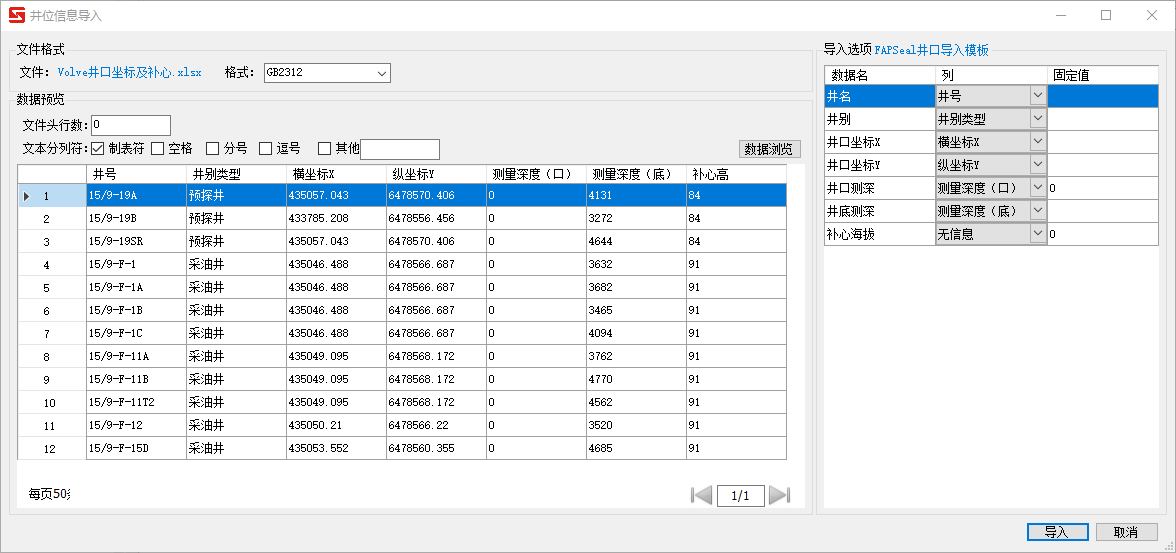The image size is (1176, 553).
Task: Click the last page navigation arrow icon
Action: click(780, 495)
